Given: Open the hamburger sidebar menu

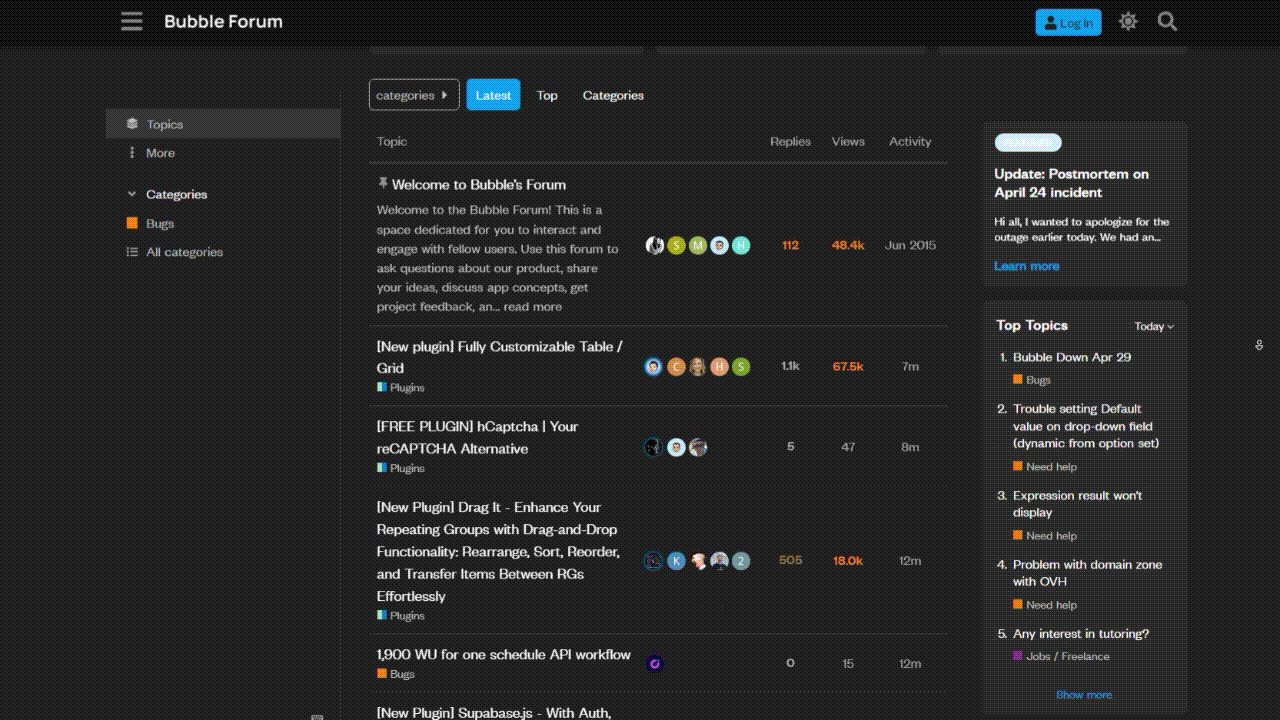Looking at the screenshot, I should pos(132,22).
